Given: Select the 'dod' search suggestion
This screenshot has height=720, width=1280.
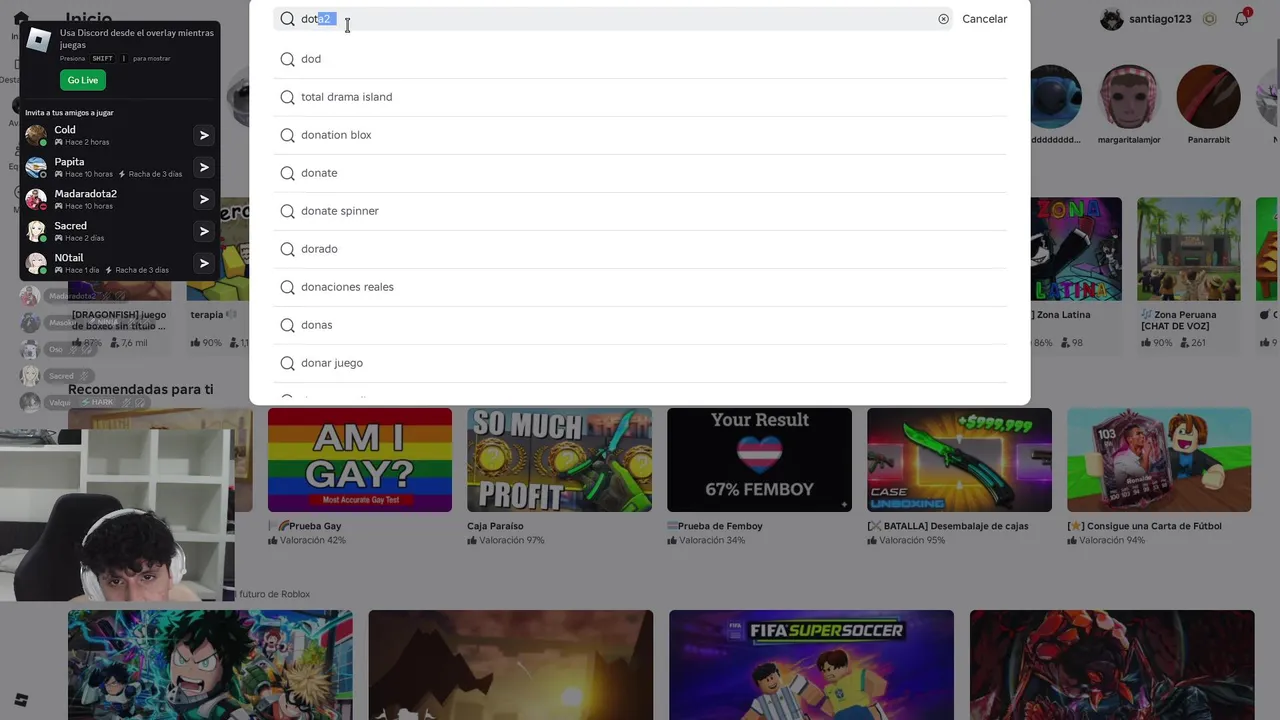Looking at the screenshot, I should 640,59.
